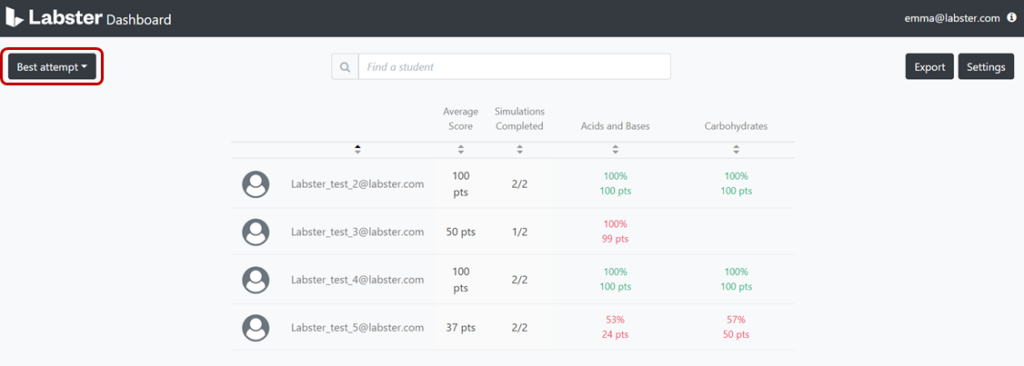Sort by Simulations Completed column arrows
This screenshot has height=366, width=1024.
[x=519, y=150]
